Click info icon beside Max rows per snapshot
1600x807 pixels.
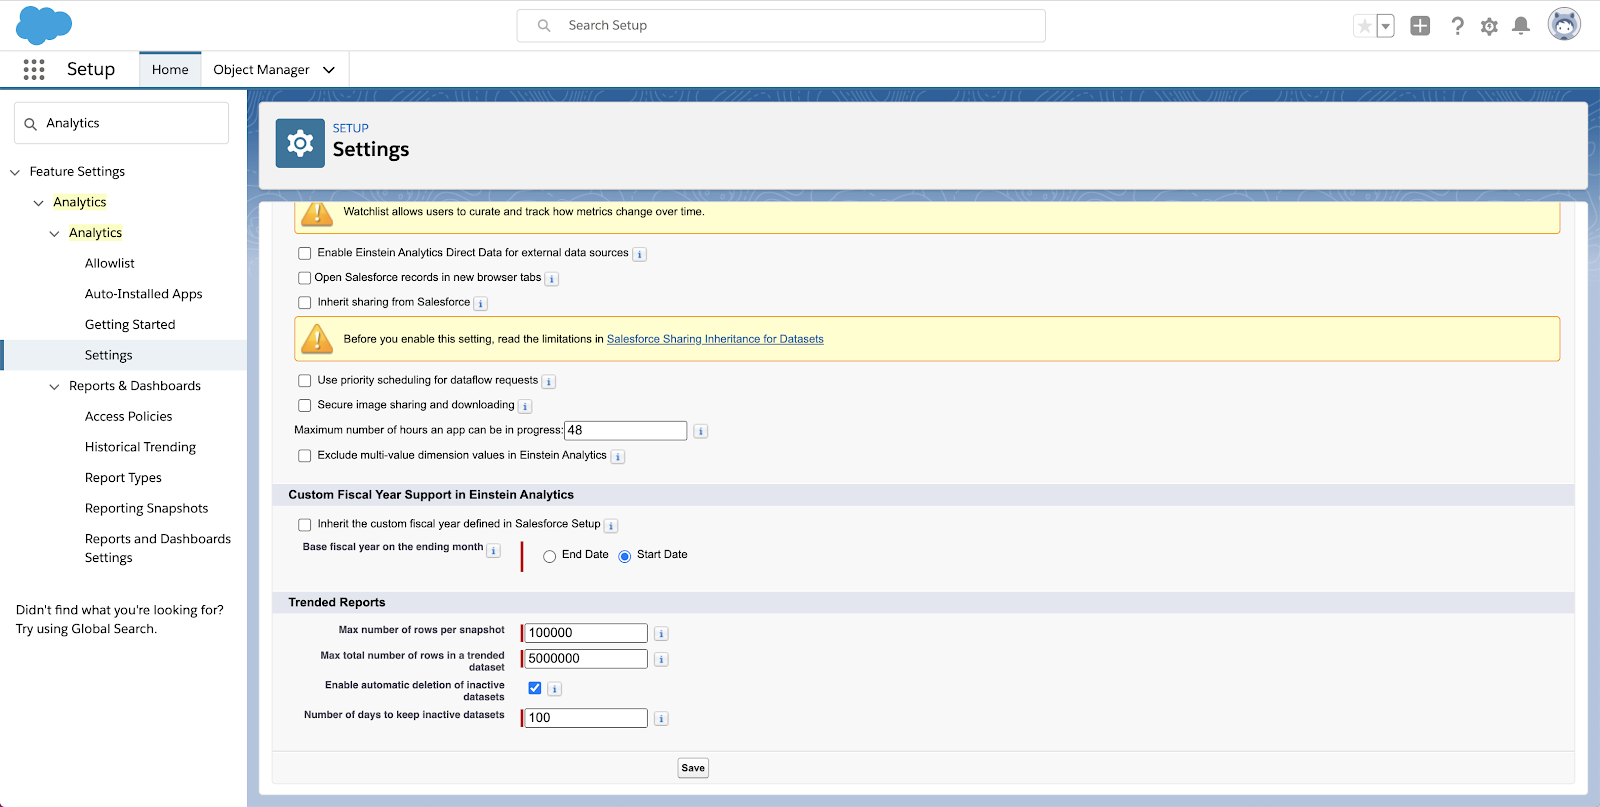pos(661,633)
